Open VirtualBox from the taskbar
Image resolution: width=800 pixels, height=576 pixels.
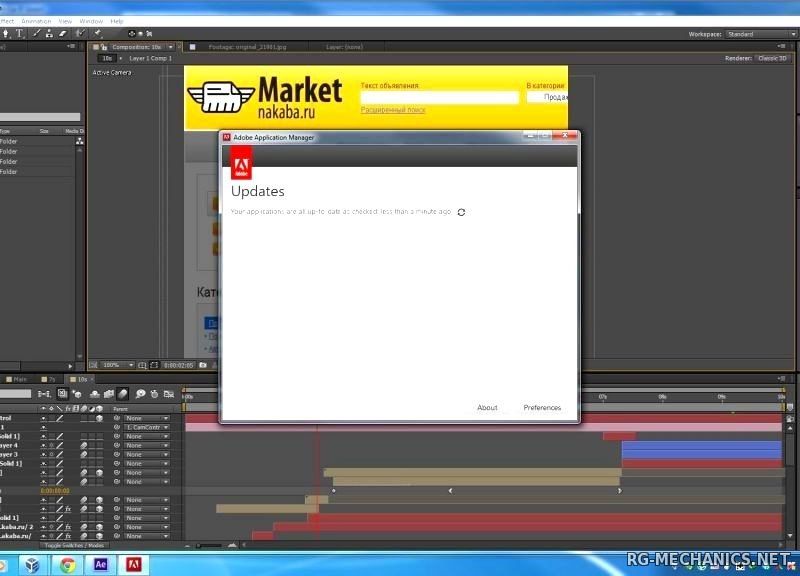click(32, 565)
